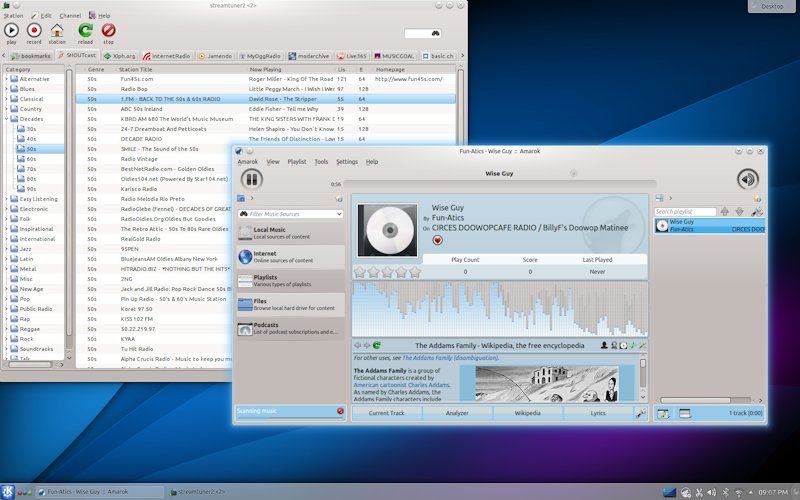Open the Channel menu in streamtuner2
This screenshot has width=800, height=500.
(x=70, y=16)
